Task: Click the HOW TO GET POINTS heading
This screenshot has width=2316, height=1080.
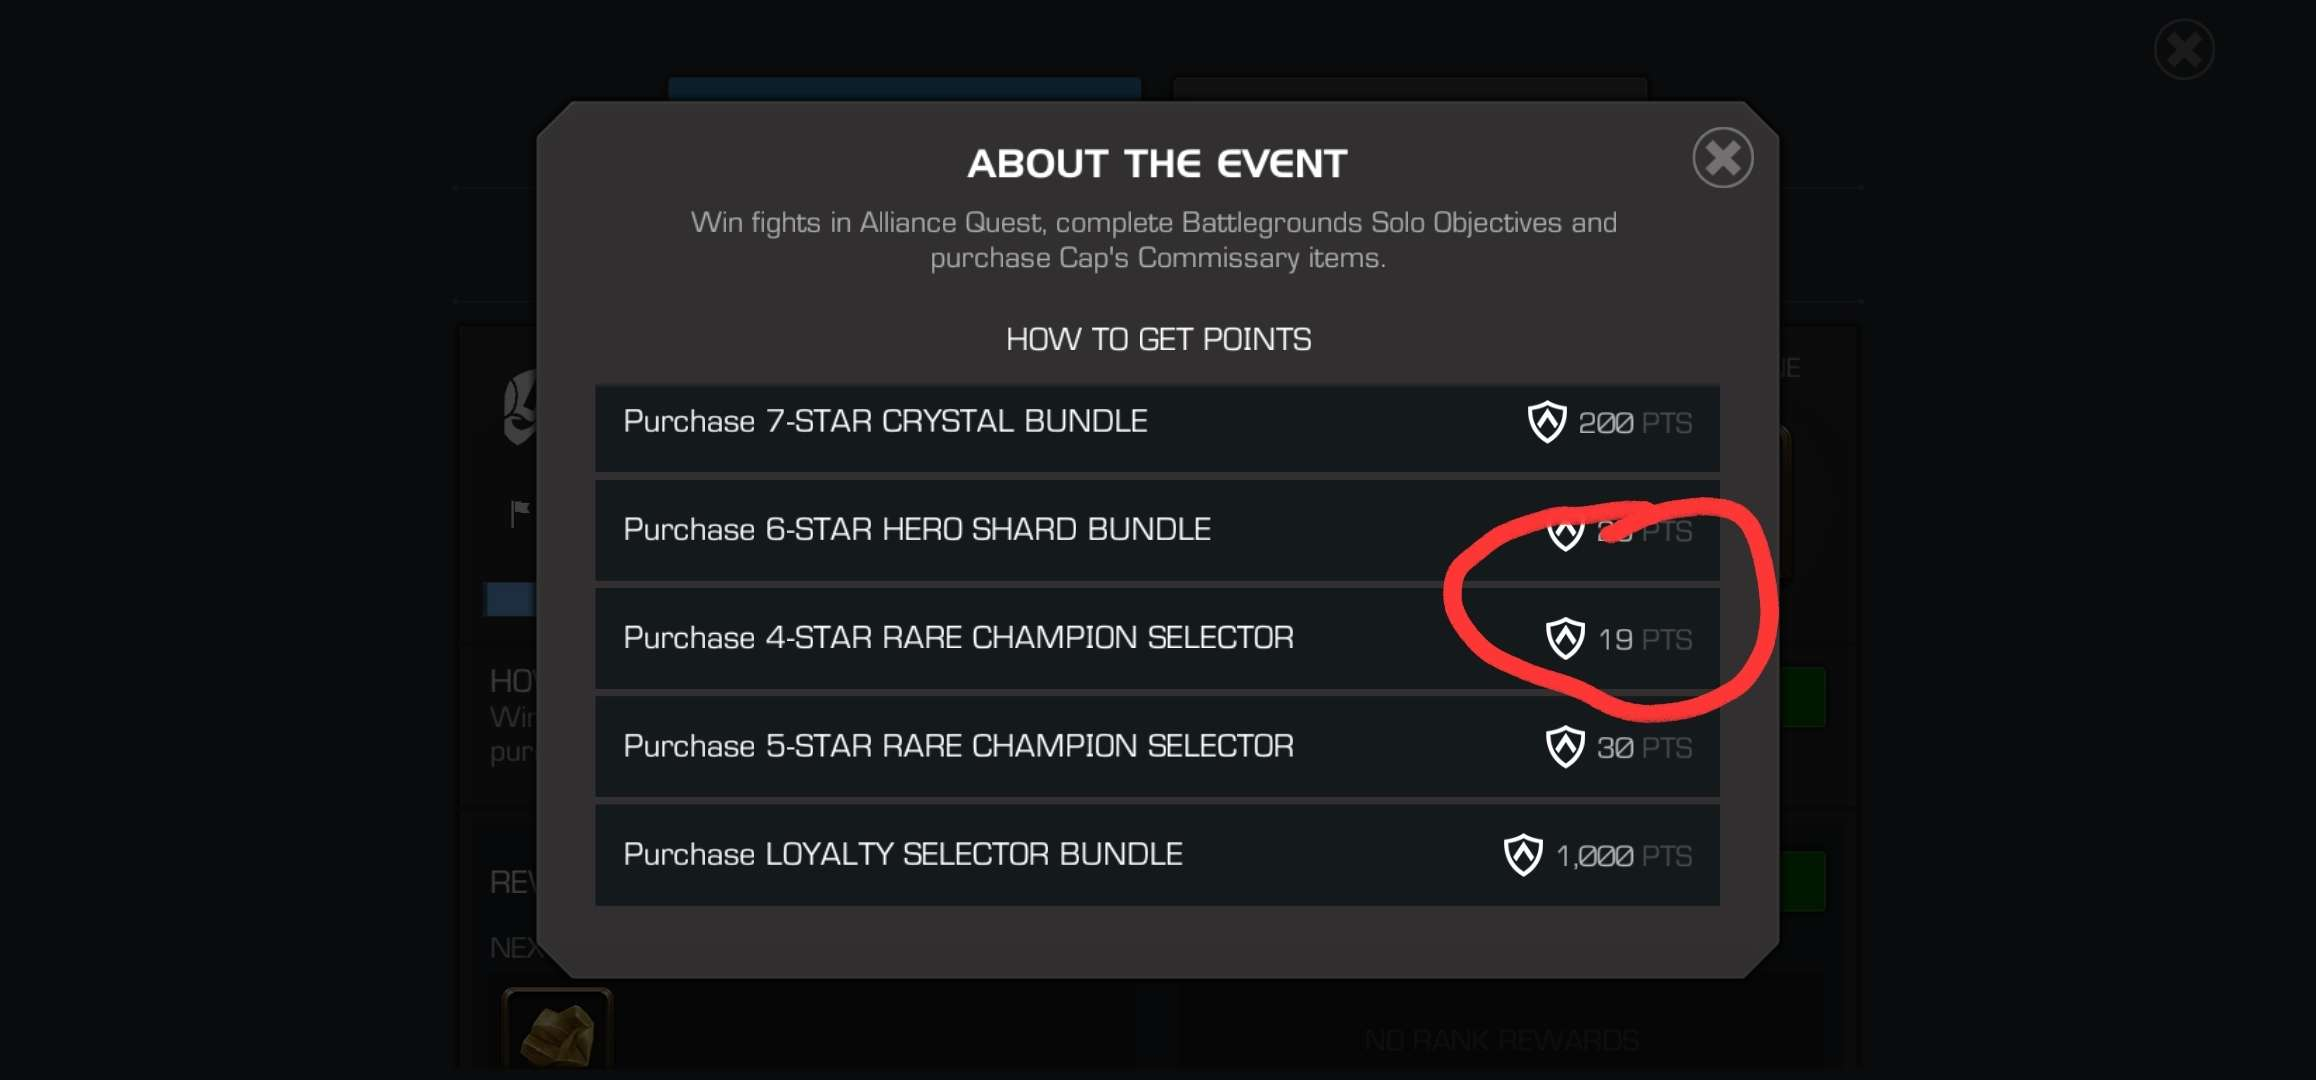Action: tap(1158, 340)
